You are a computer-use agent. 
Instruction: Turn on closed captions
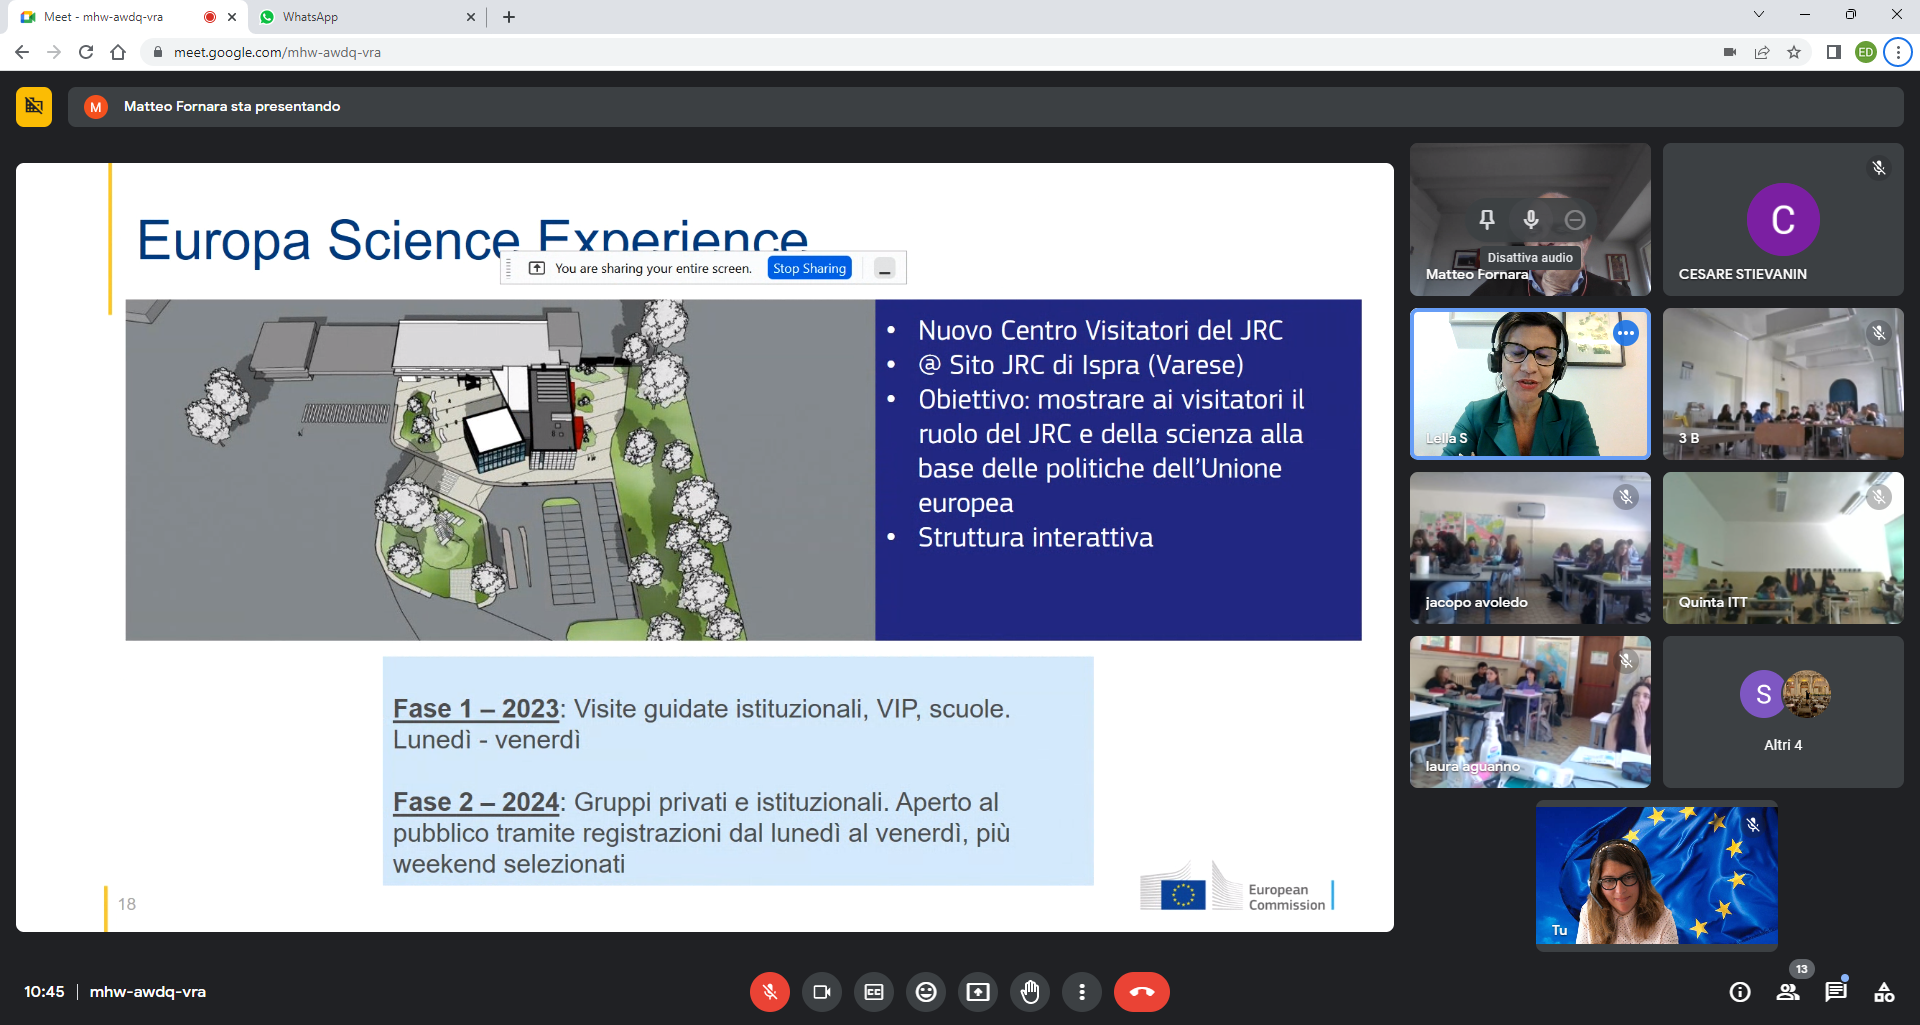(874, 992)
